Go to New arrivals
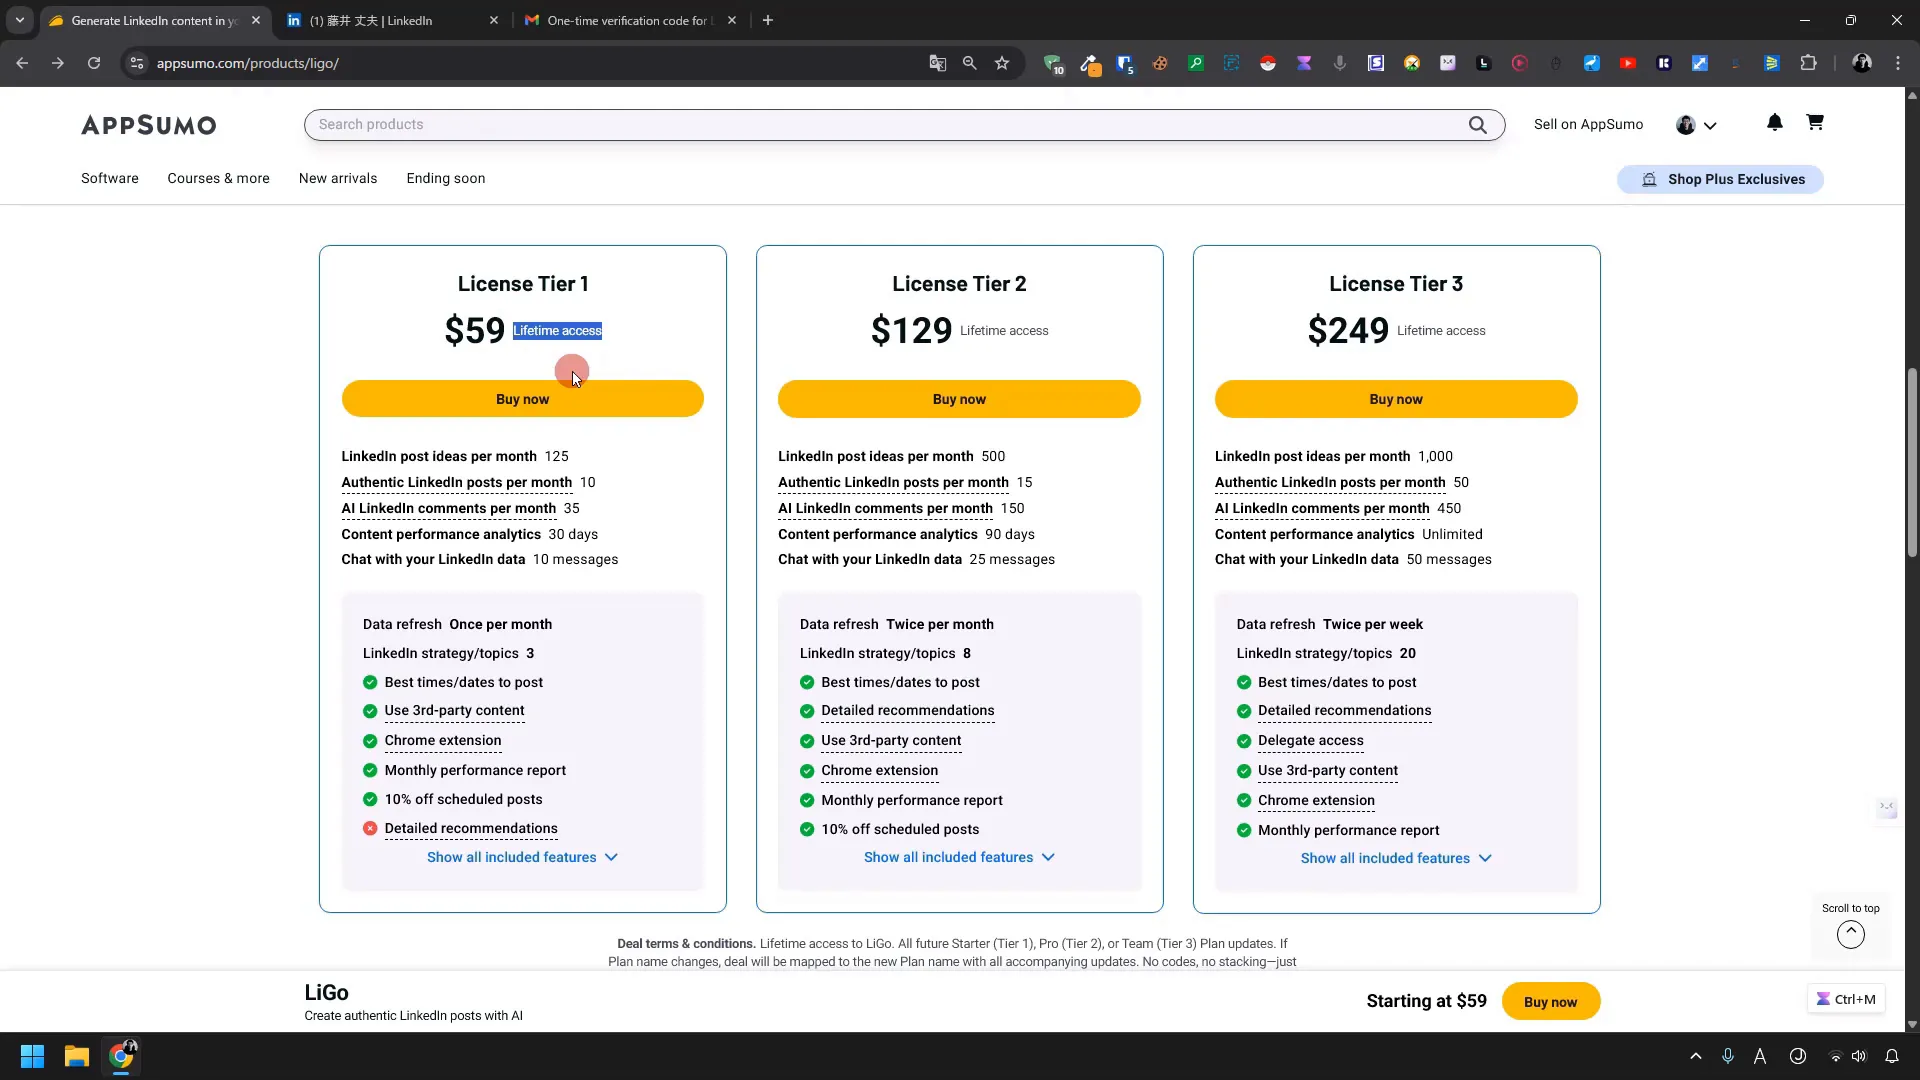Viewport: 1920px width, 1080px height. point(338,178)
